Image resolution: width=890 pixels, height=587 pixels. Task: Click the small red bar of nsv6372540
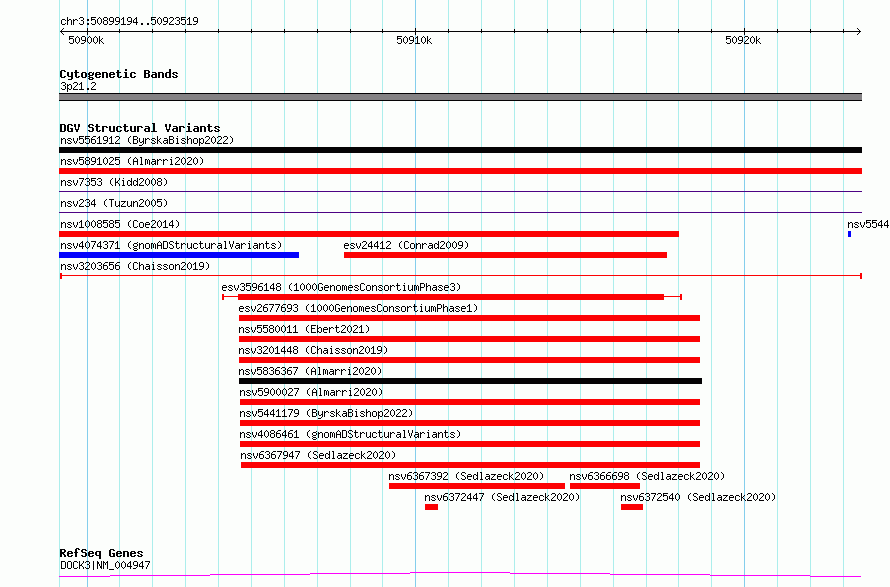(x=632, y=507)
